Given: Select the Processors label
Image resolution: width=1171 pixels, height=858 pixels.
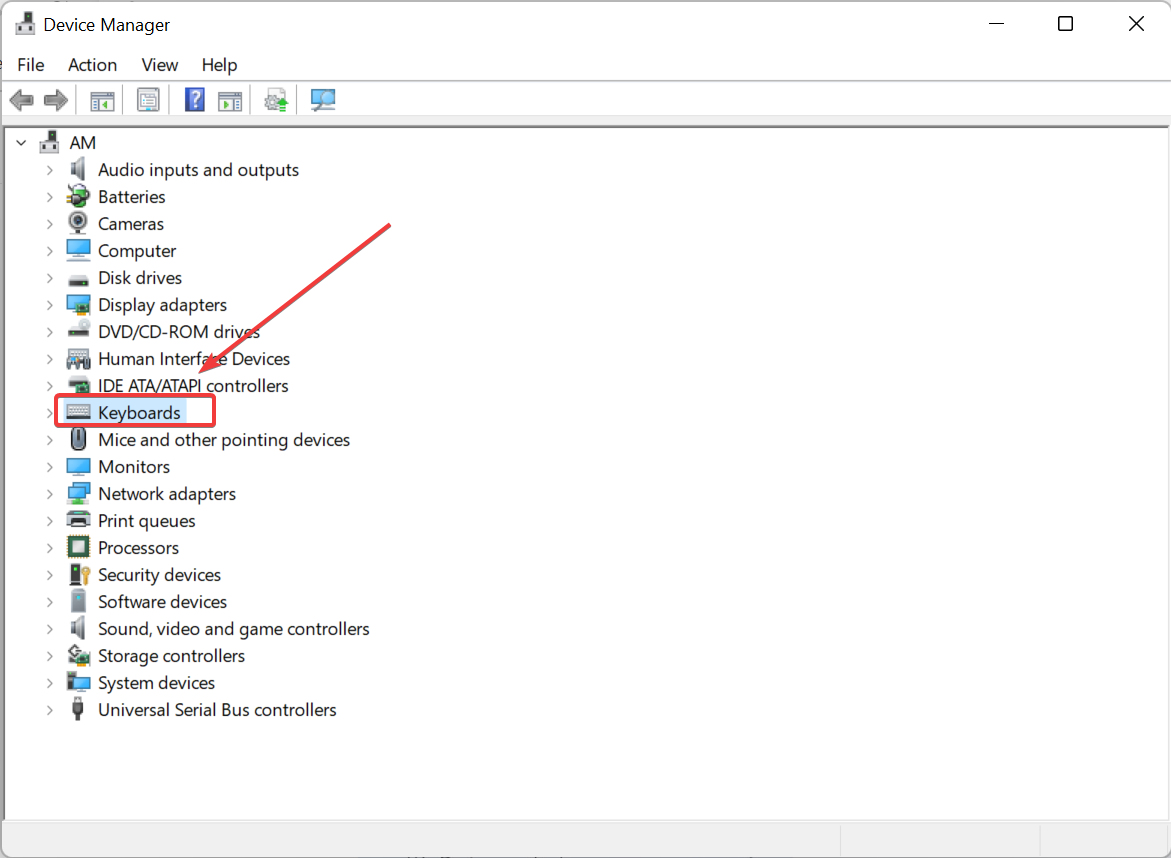Looking at the screenshot, I should [139, 547].
